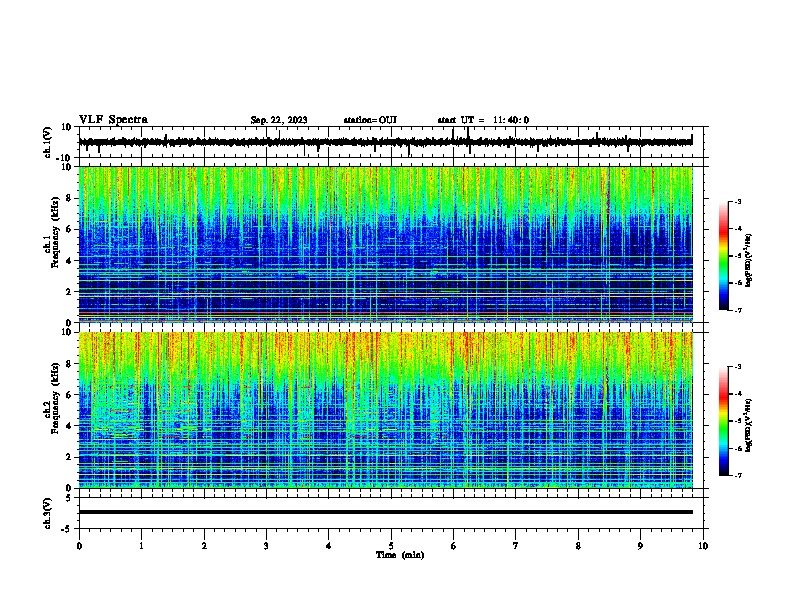This screenshot has height=612, width=792.
Task: Click the ch.1 spectrogram color scale bar
Action: click(724, 256)
